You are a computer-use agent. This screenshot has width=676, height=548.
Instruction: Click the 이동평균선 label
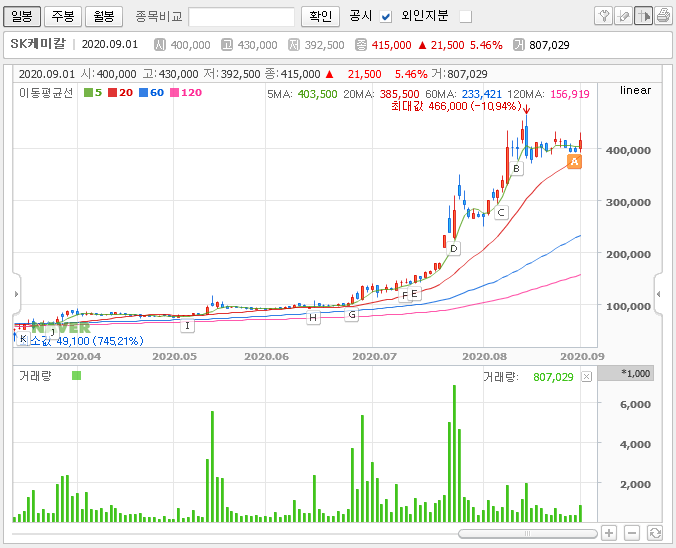(x=46, y=93)
